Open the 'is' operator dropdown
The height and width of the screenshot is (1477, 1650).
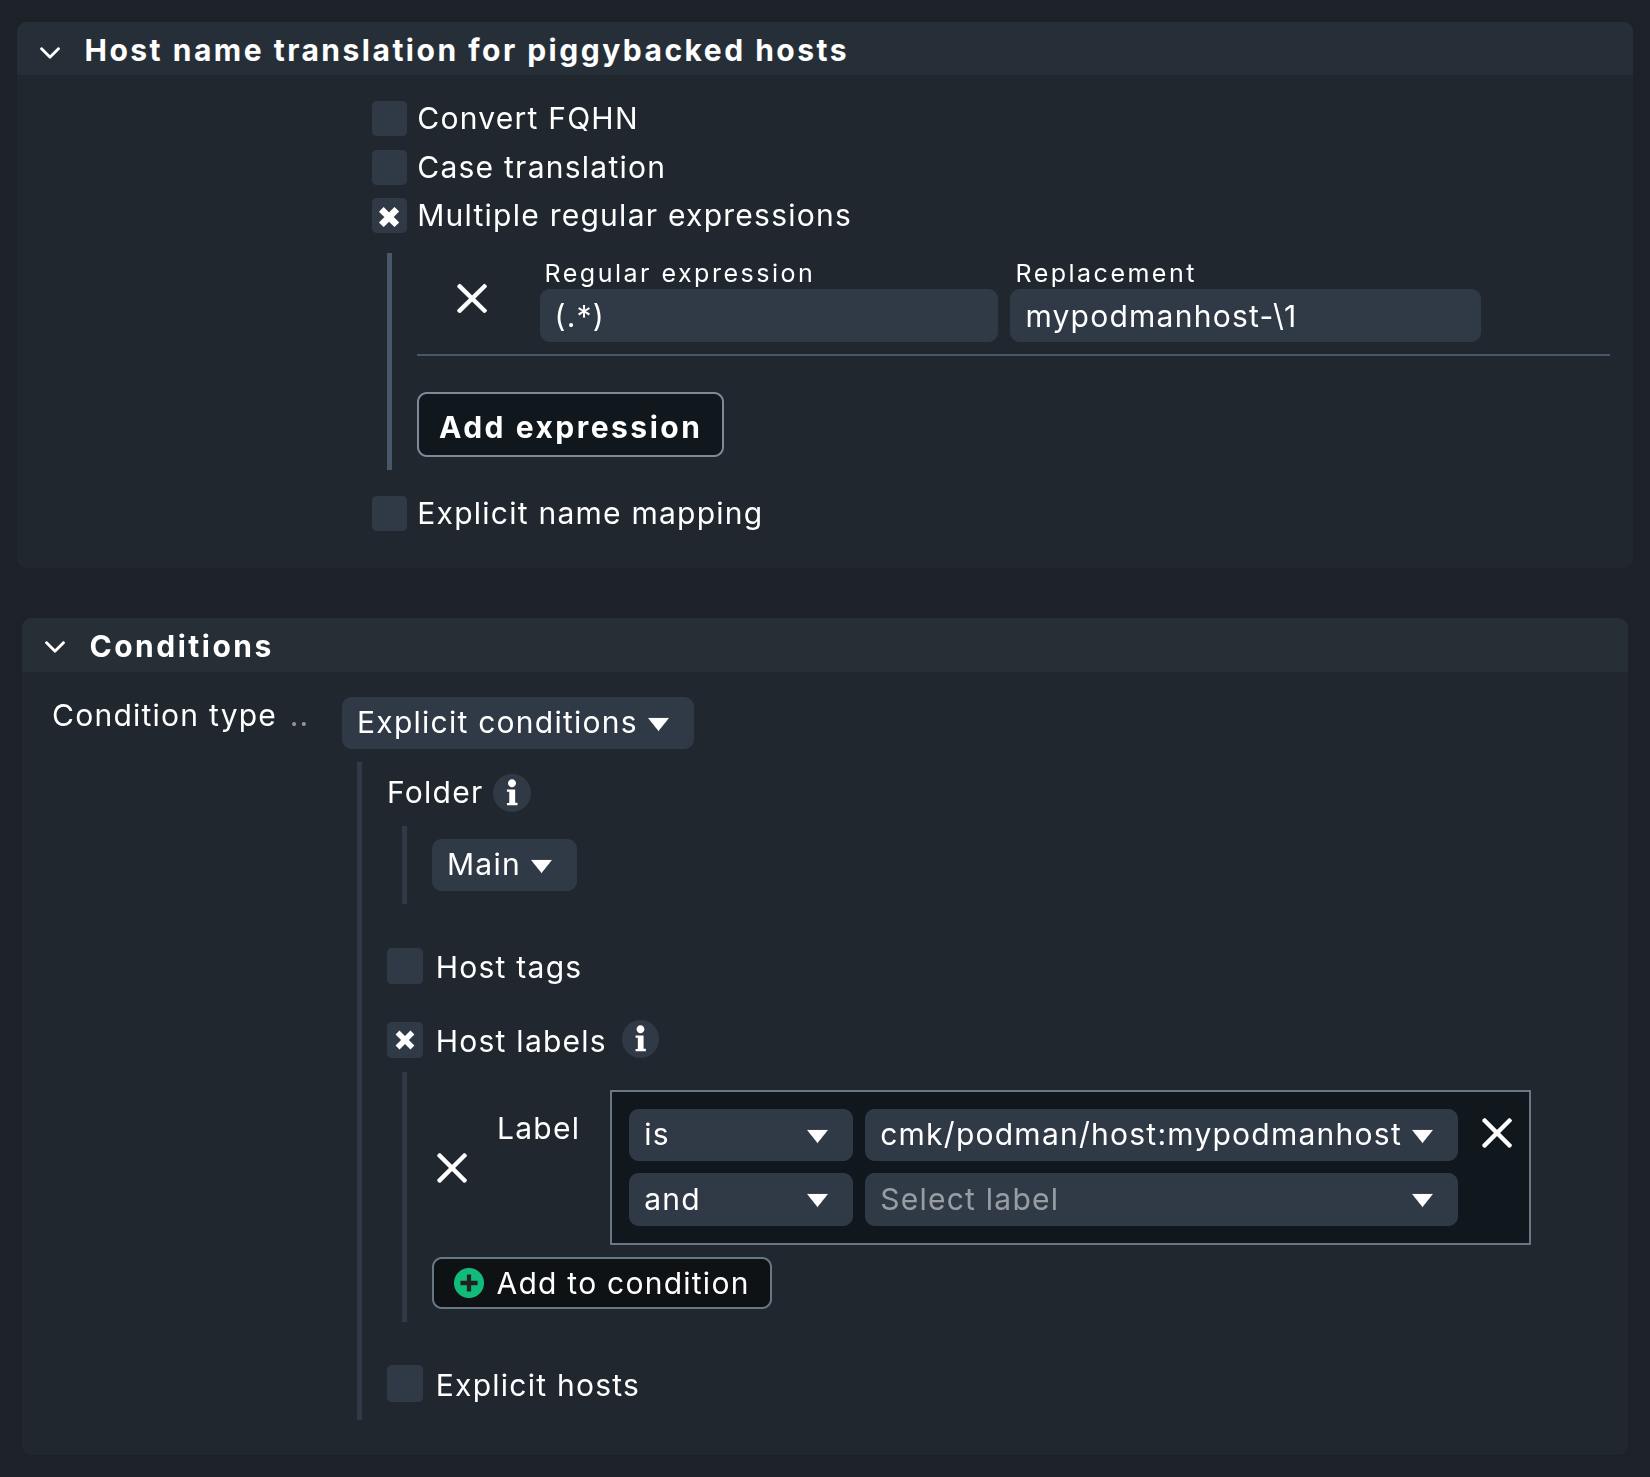[739, 1135]
